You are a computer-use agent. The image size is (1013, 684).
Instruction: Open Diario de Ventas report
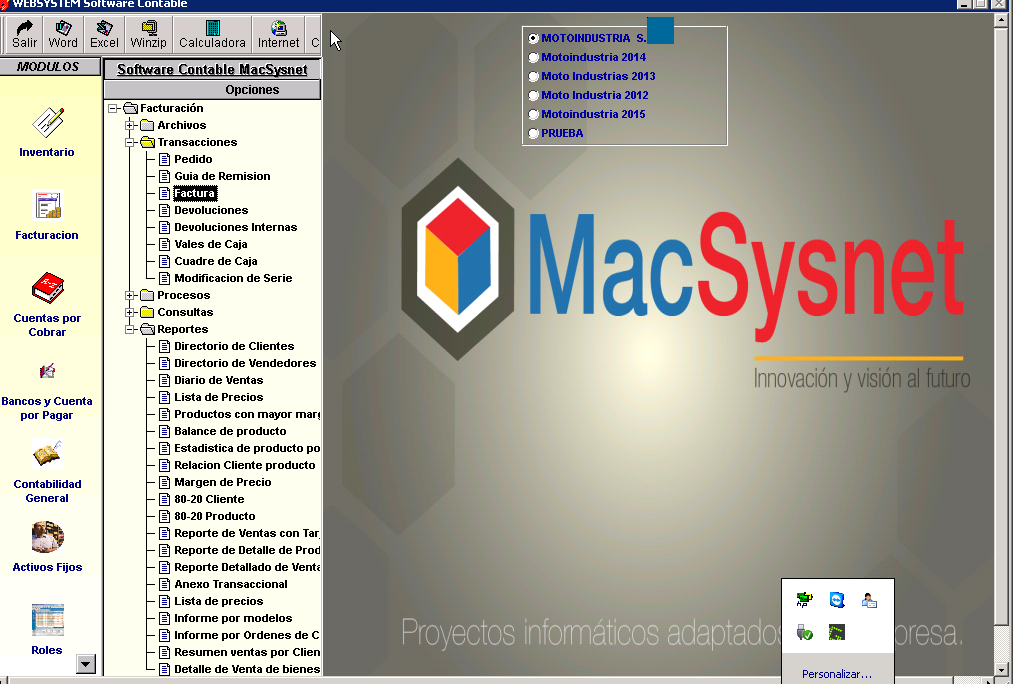pos(218,380)
